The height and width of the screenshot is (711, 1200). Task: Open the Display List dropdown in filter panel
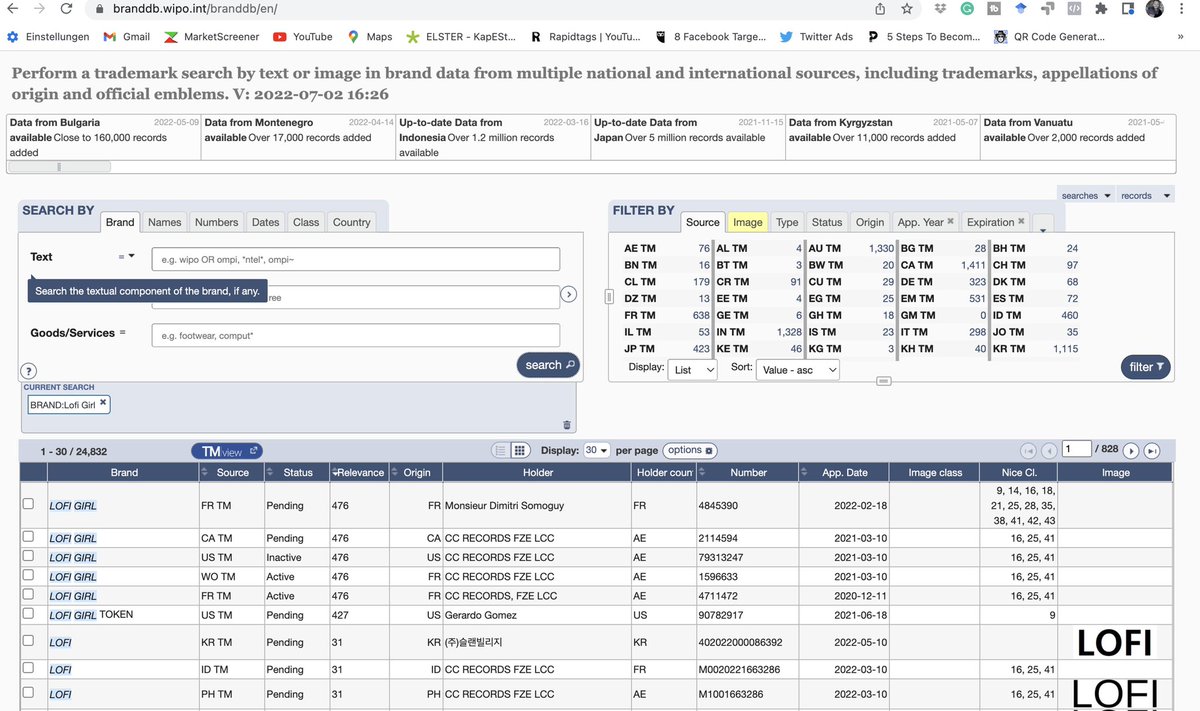pos(693,369)
